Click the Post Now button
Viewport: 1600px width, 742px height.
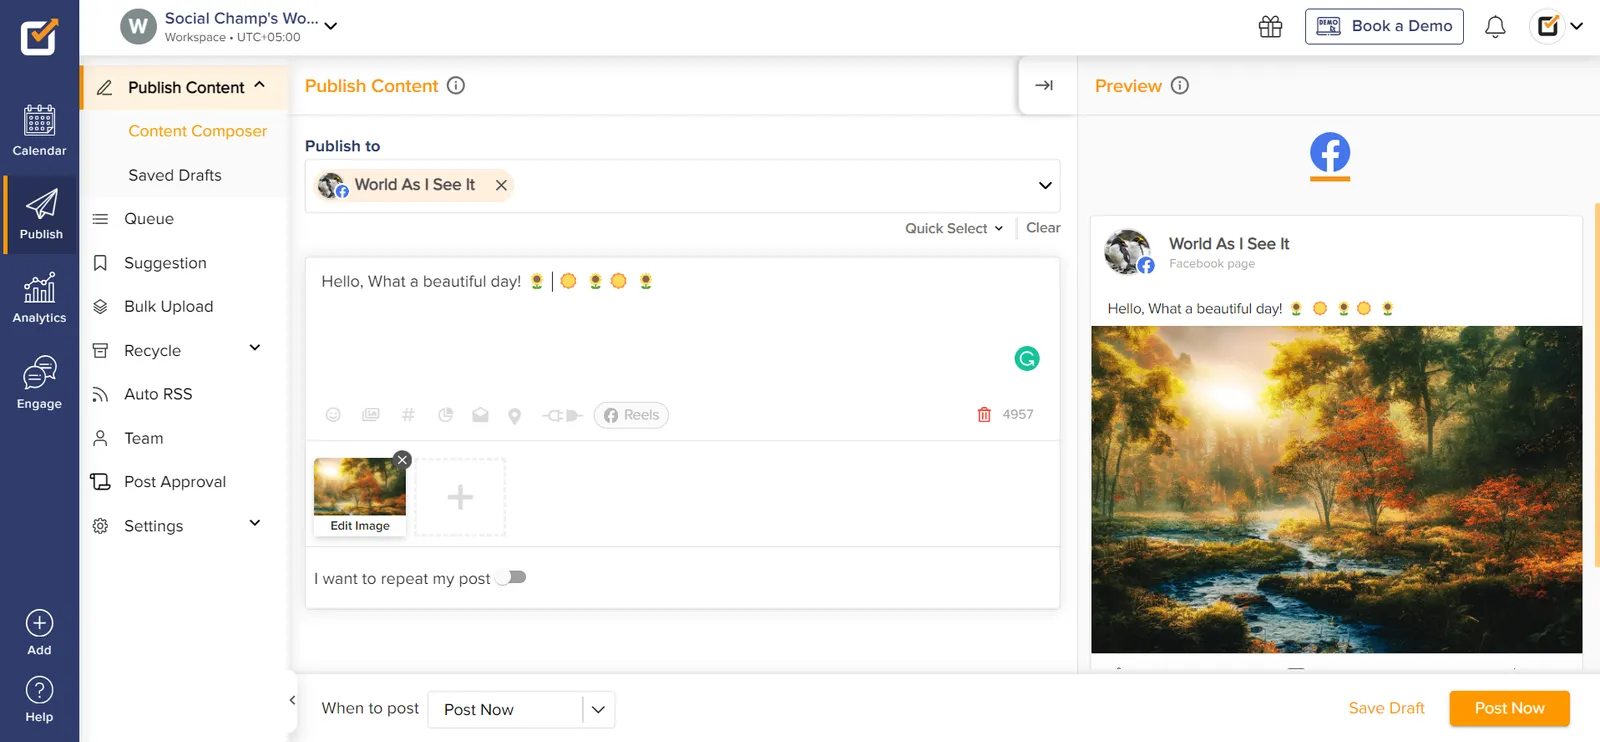tap(1509, 708)
